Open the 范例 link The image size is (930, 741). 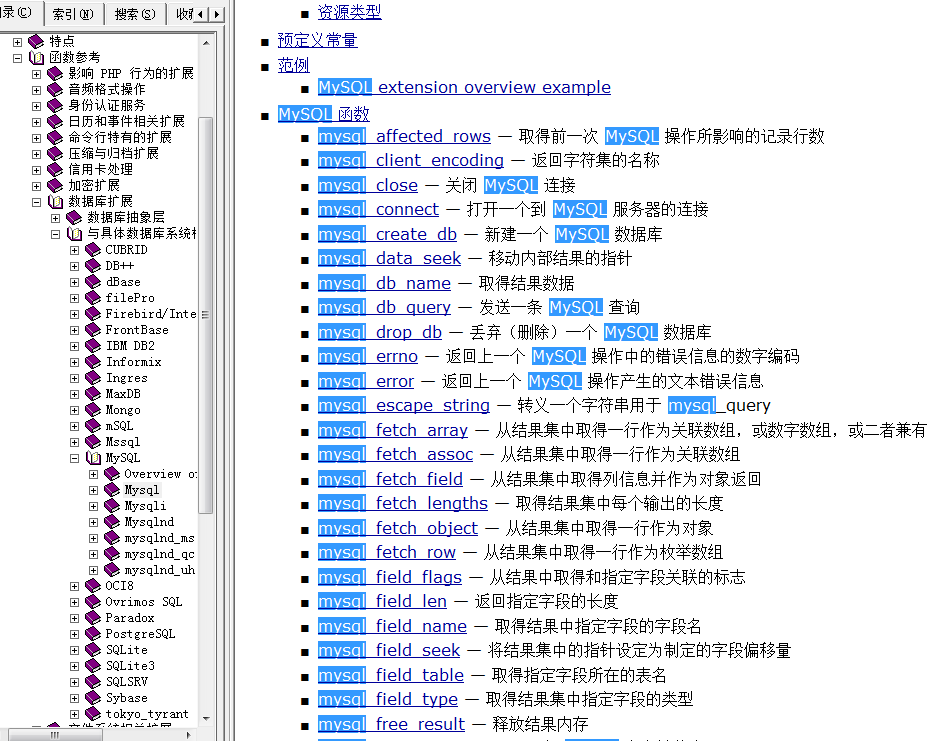pos(294,65)
